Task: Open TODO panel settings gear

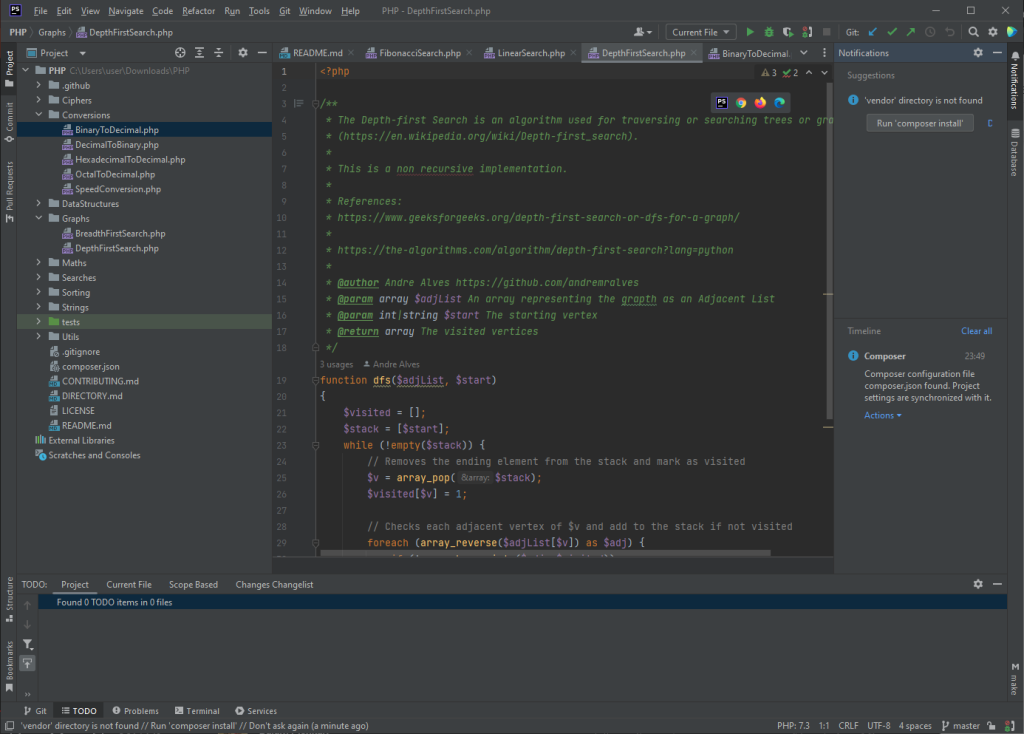Action: click(978, 584)
